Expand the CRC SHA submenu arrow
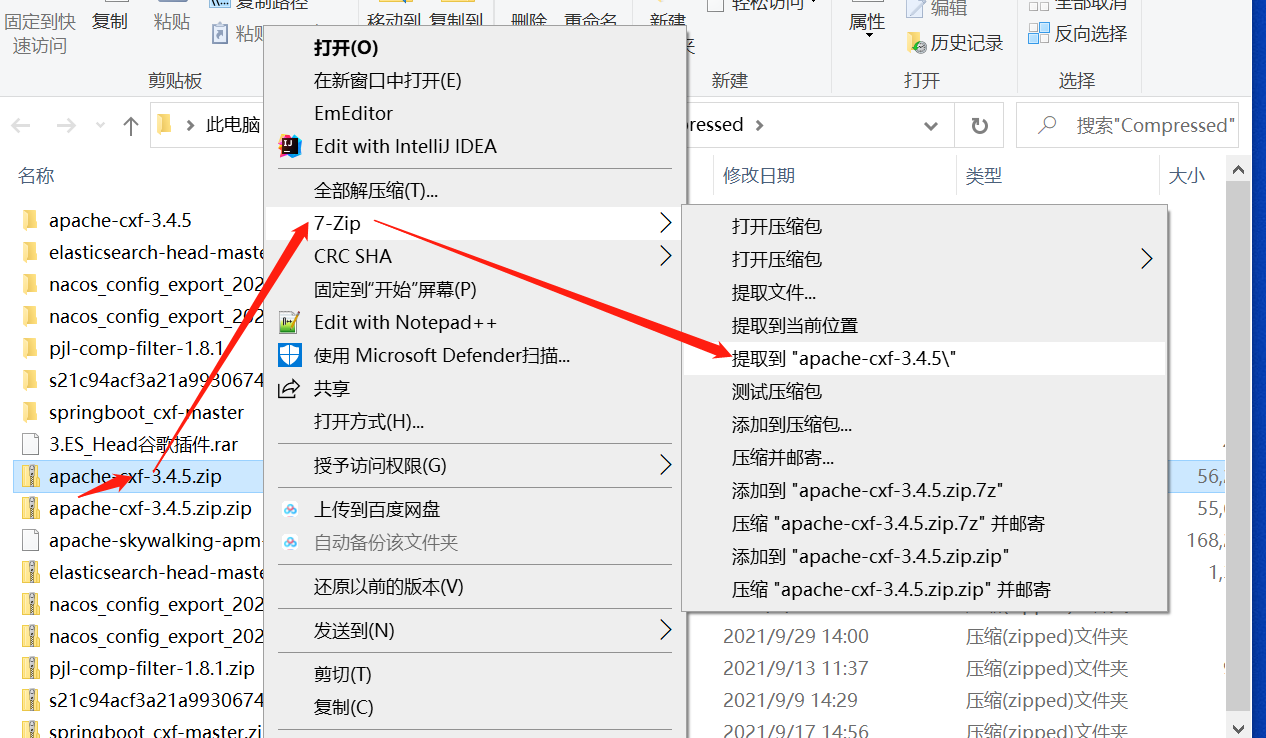 [666, 256]
